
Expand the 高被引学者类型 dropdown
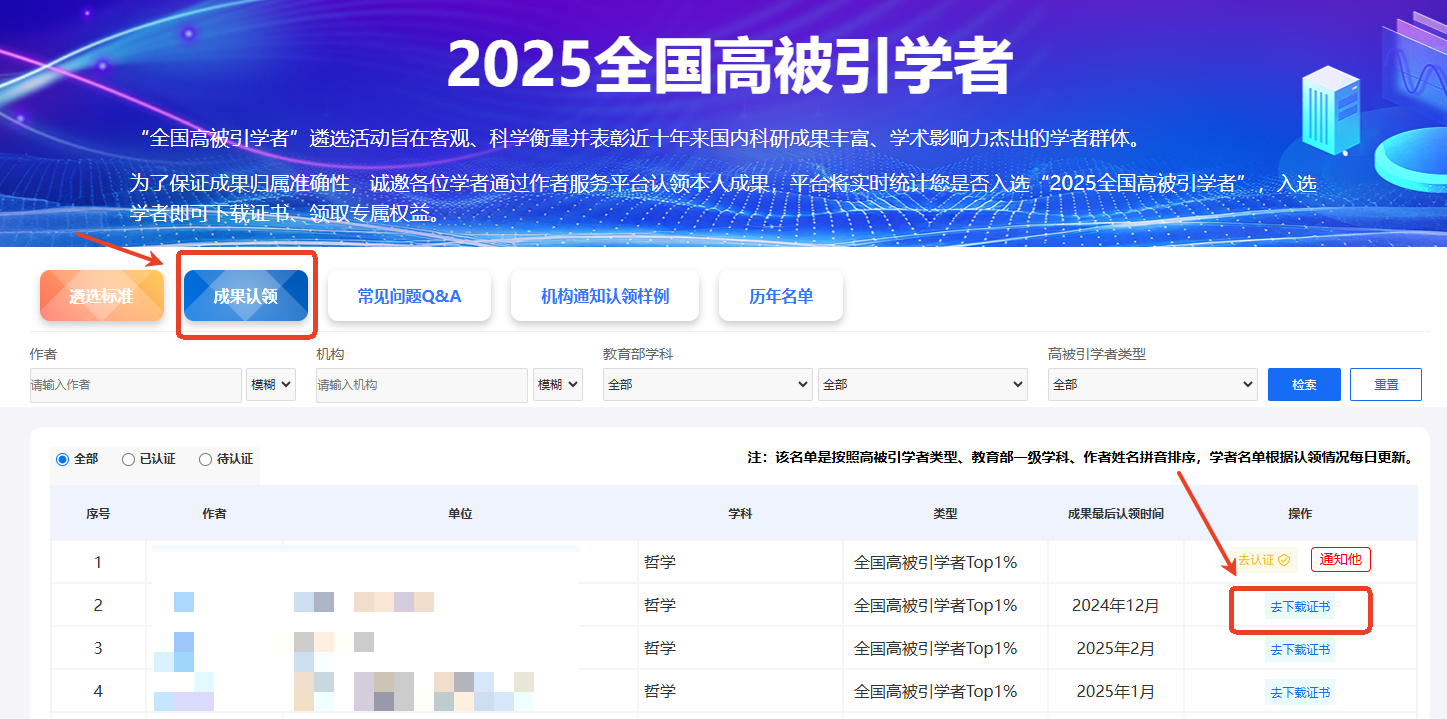coord(1152,385)
